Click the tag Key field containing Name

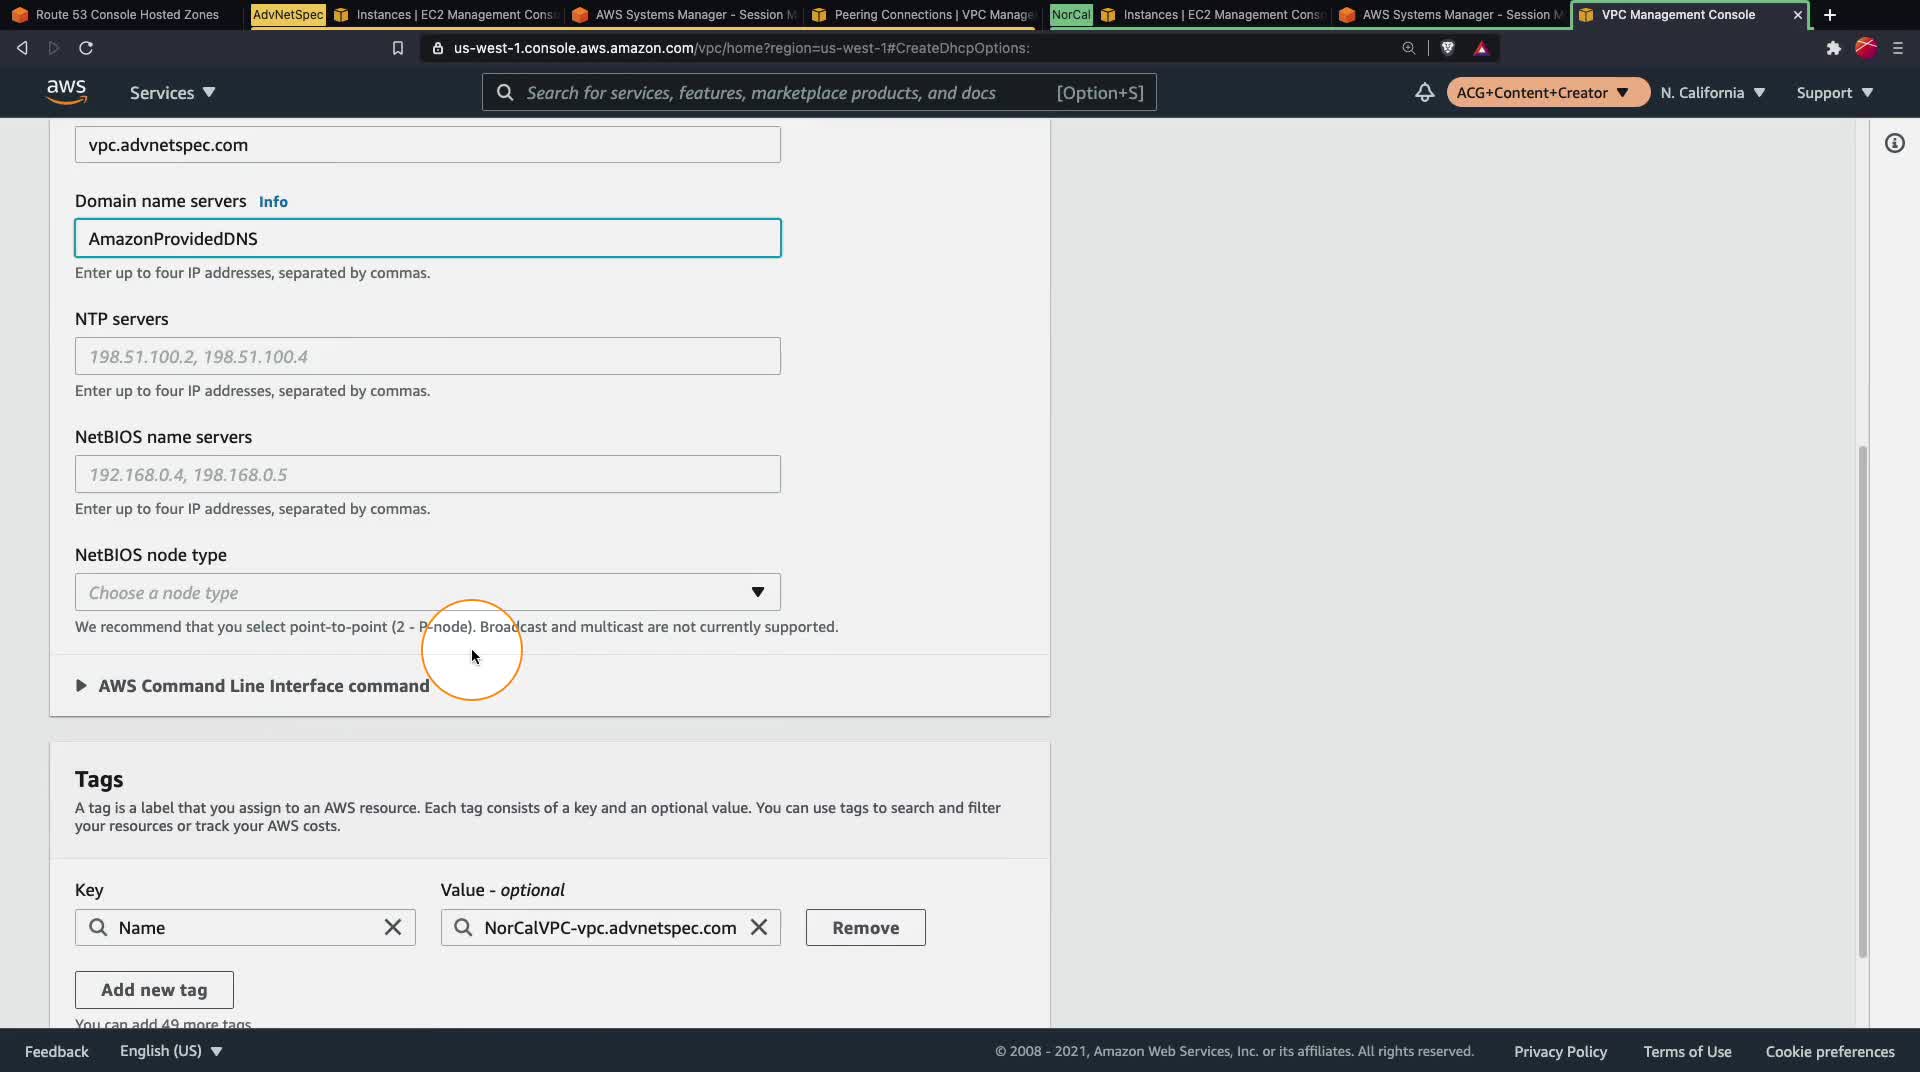pyautogui.click(x=245, y=928)
